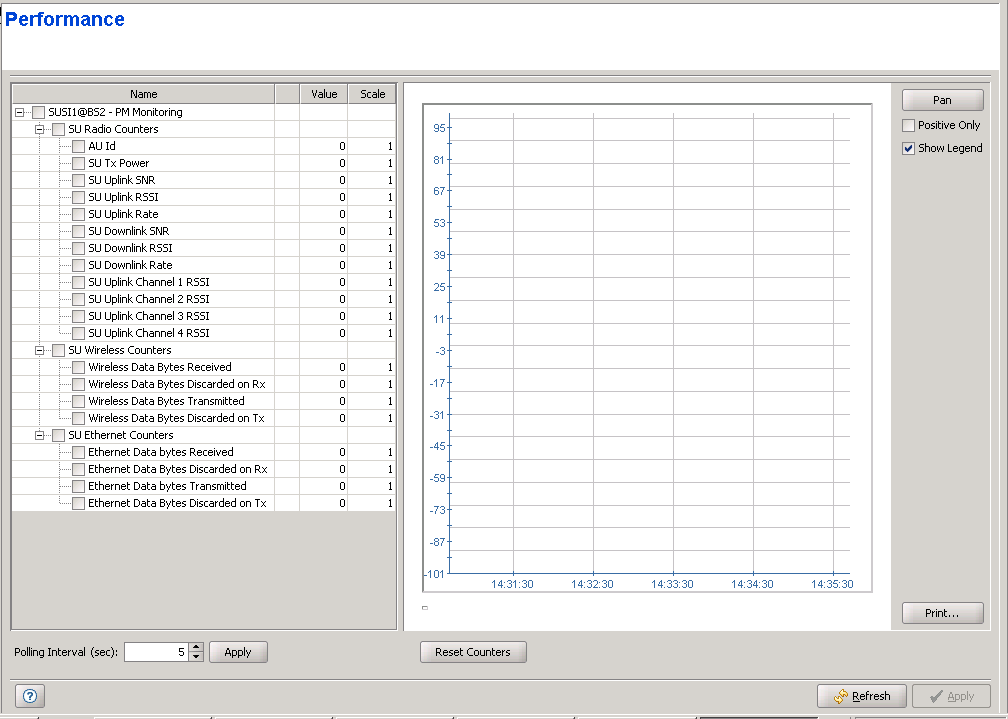Uncheck the Show Legend checkbox
The image size is (1008, 719).
click(908, 148)
